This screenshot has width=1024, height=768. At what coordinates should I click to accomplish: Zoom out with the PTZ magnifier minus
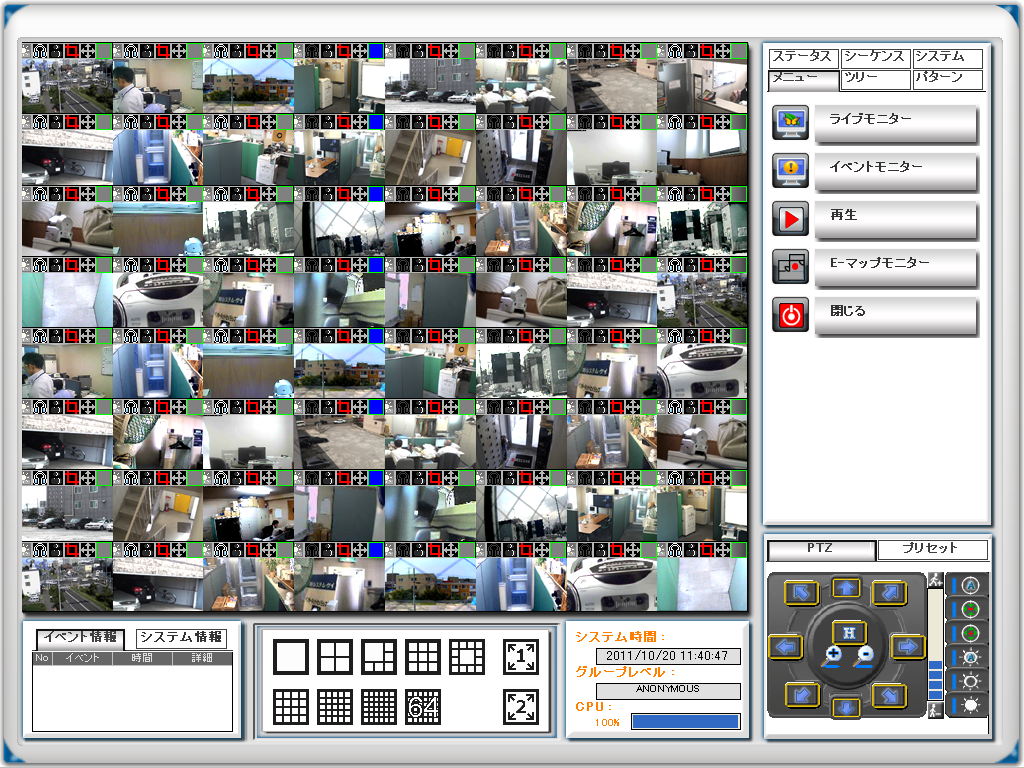tap(865, 656)
